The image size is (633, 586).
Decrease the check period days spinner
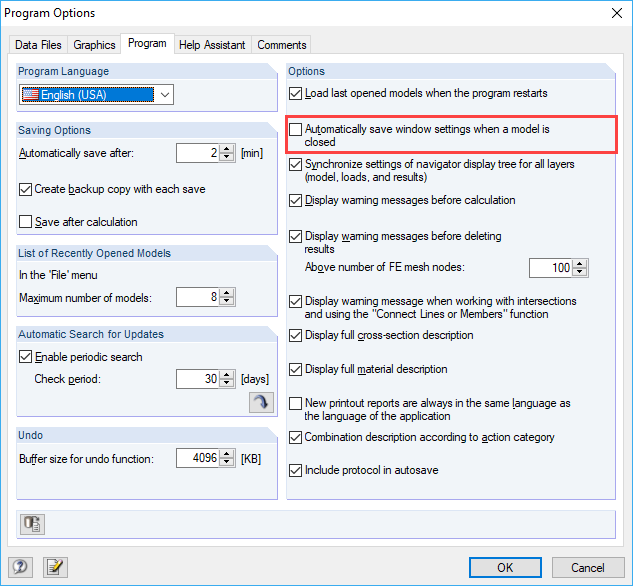pyautogui.click(x=227, y=383)
